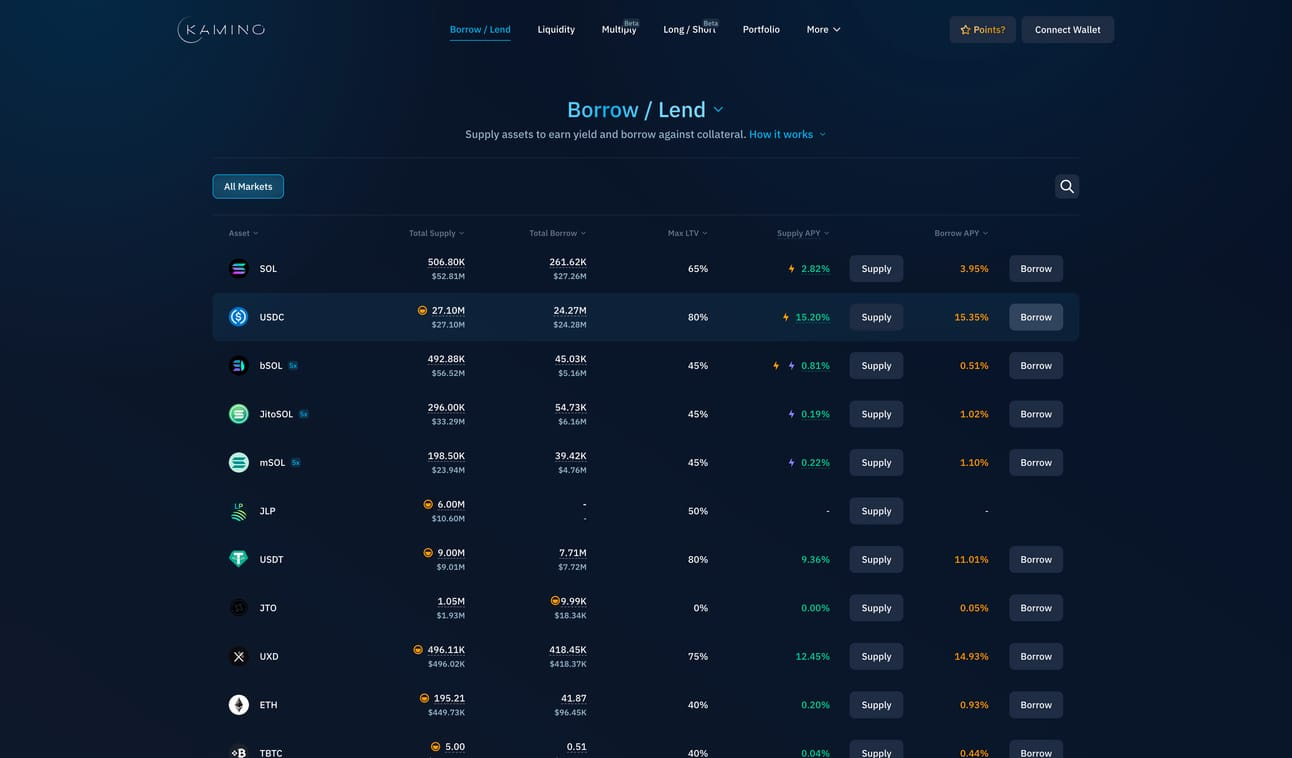This screenshot has height=758, width=1292.
Task: Click Supply for the mSOL row
Action: pyautogui.click(x=876, y=463)
